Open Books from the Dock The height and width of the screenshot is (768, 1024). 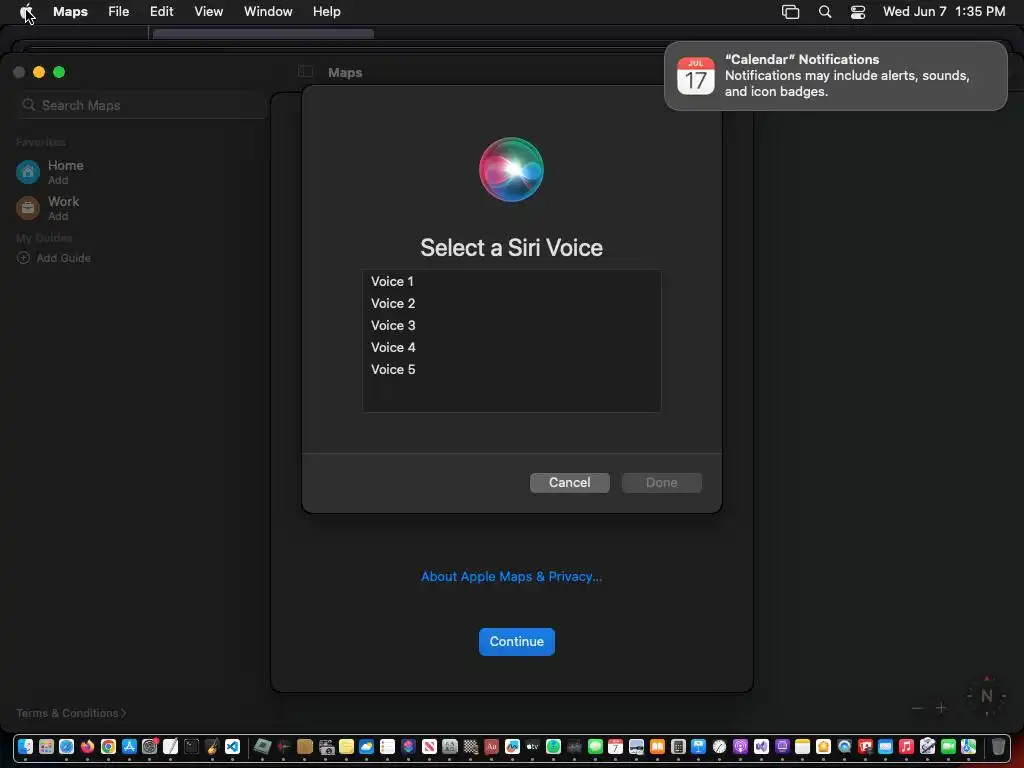point(657,746)
